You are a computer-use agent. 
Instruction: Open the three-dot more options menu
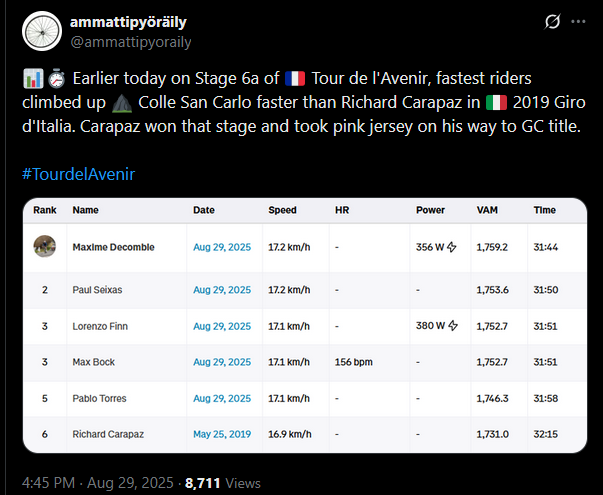pos(580,22)
